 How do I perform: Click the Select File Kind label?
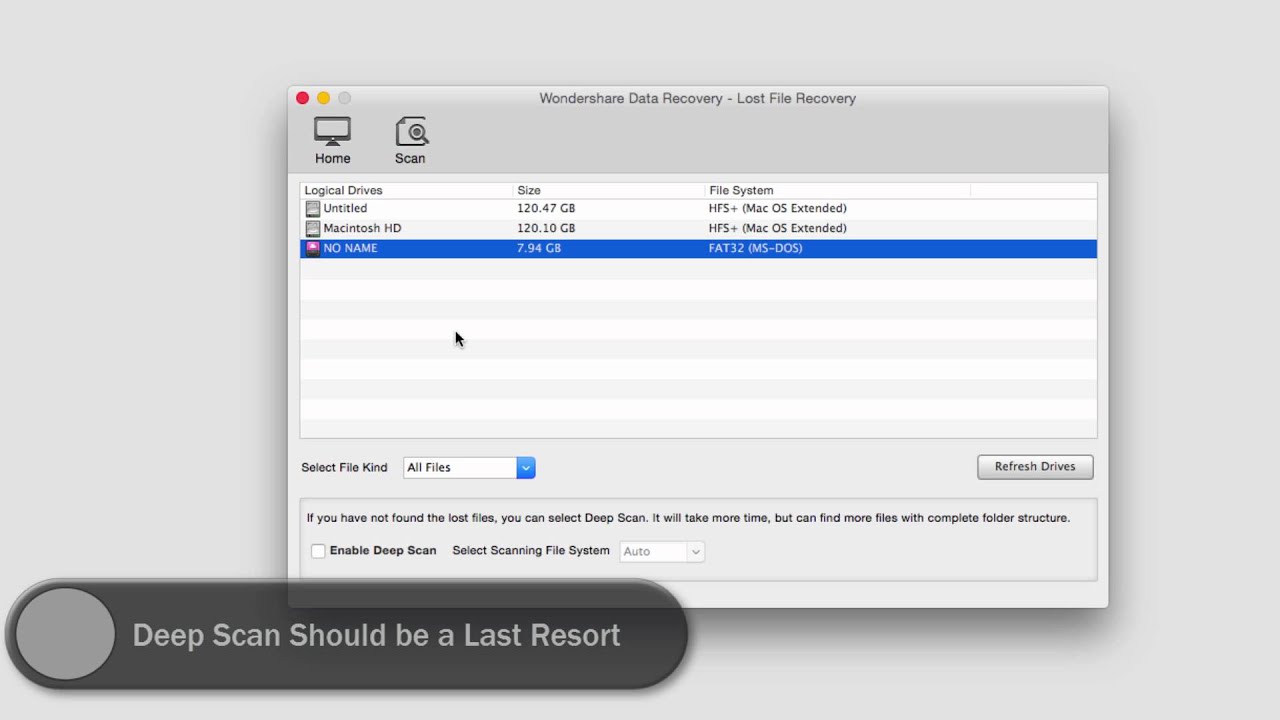tap(344, 467)
